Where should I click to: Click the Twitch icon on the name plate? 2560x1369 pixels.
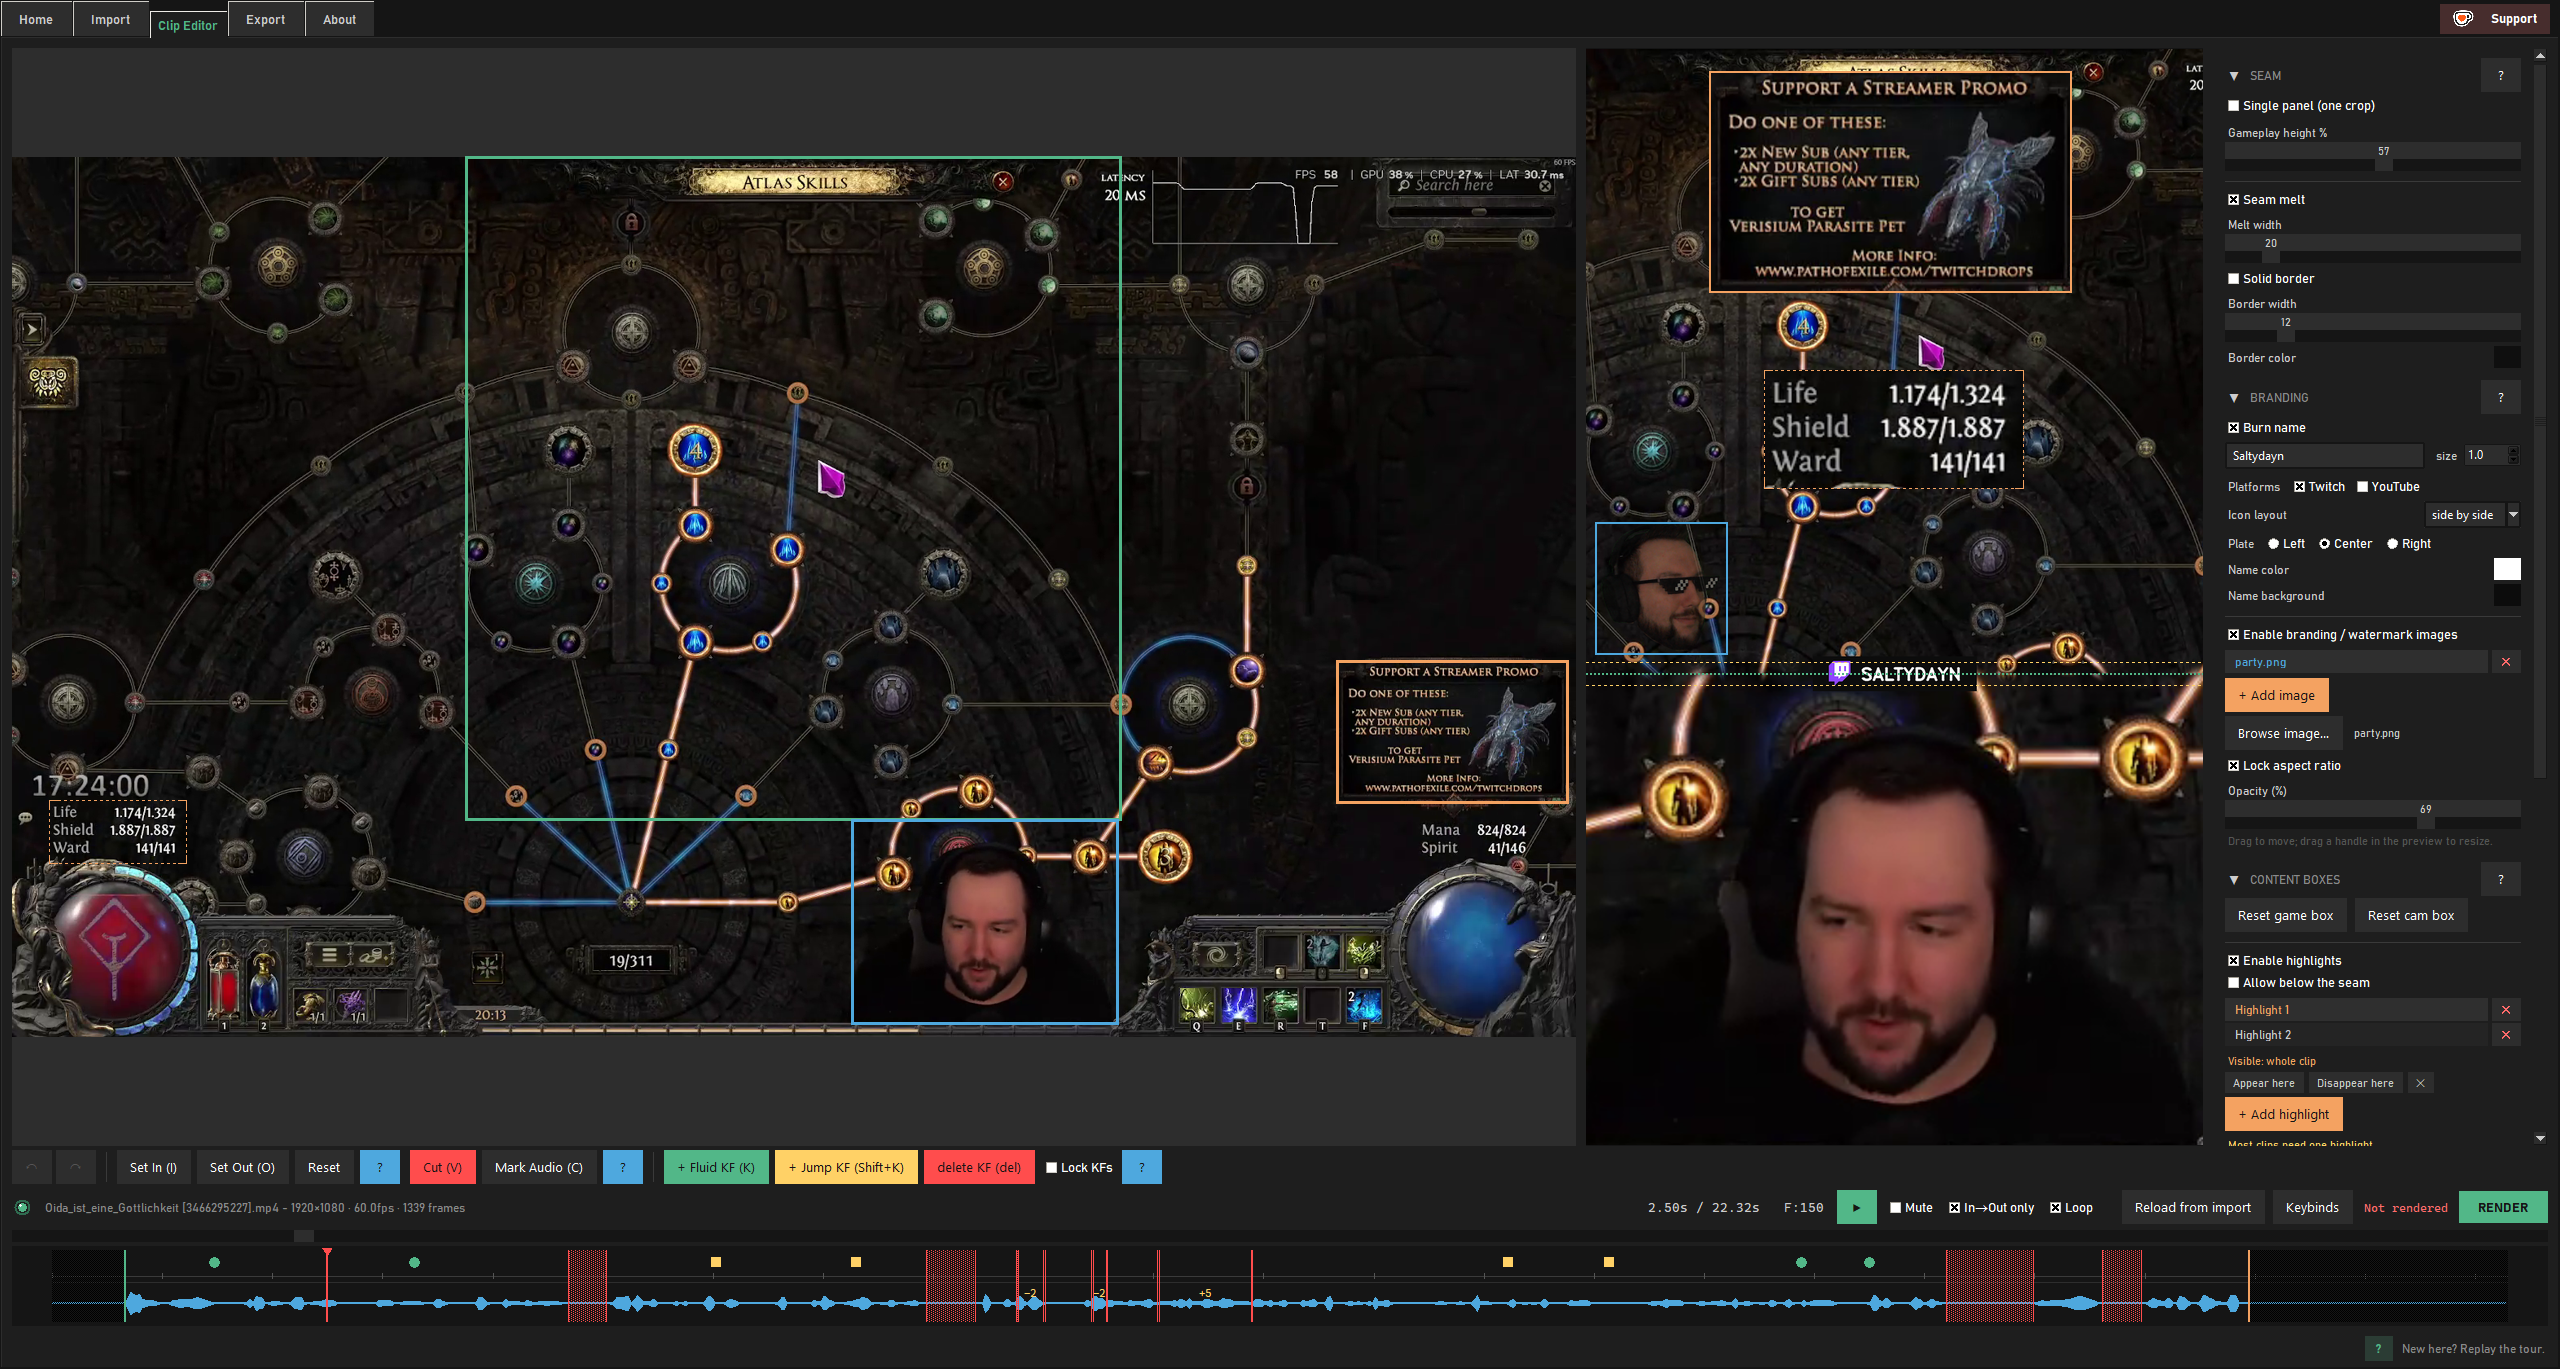coord(1839,673)
